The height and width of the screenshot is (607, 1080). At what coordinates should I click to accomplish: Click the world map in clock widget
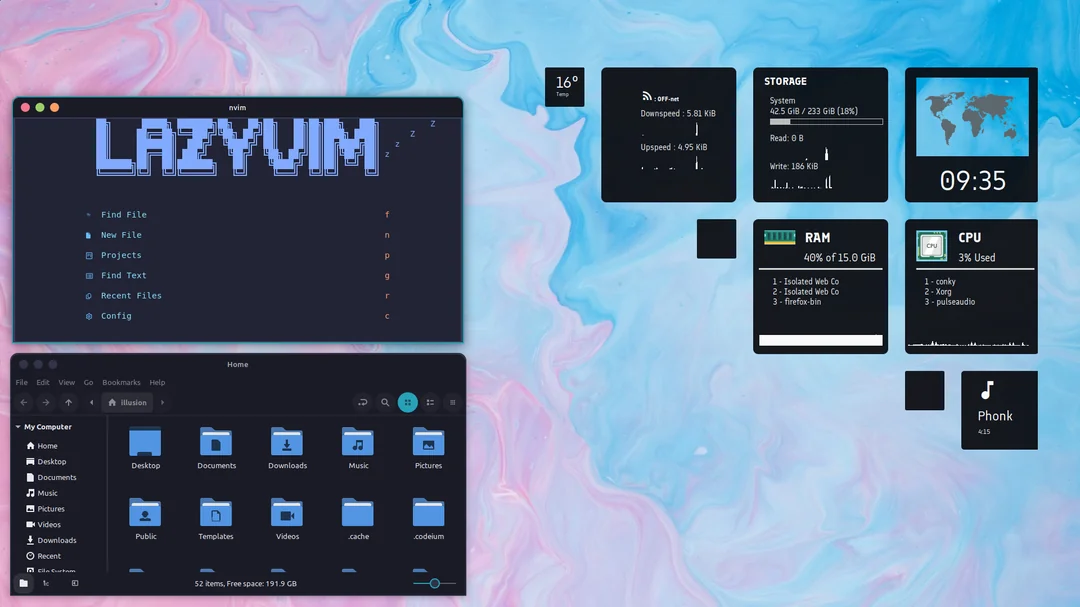[x=972, y=116]
